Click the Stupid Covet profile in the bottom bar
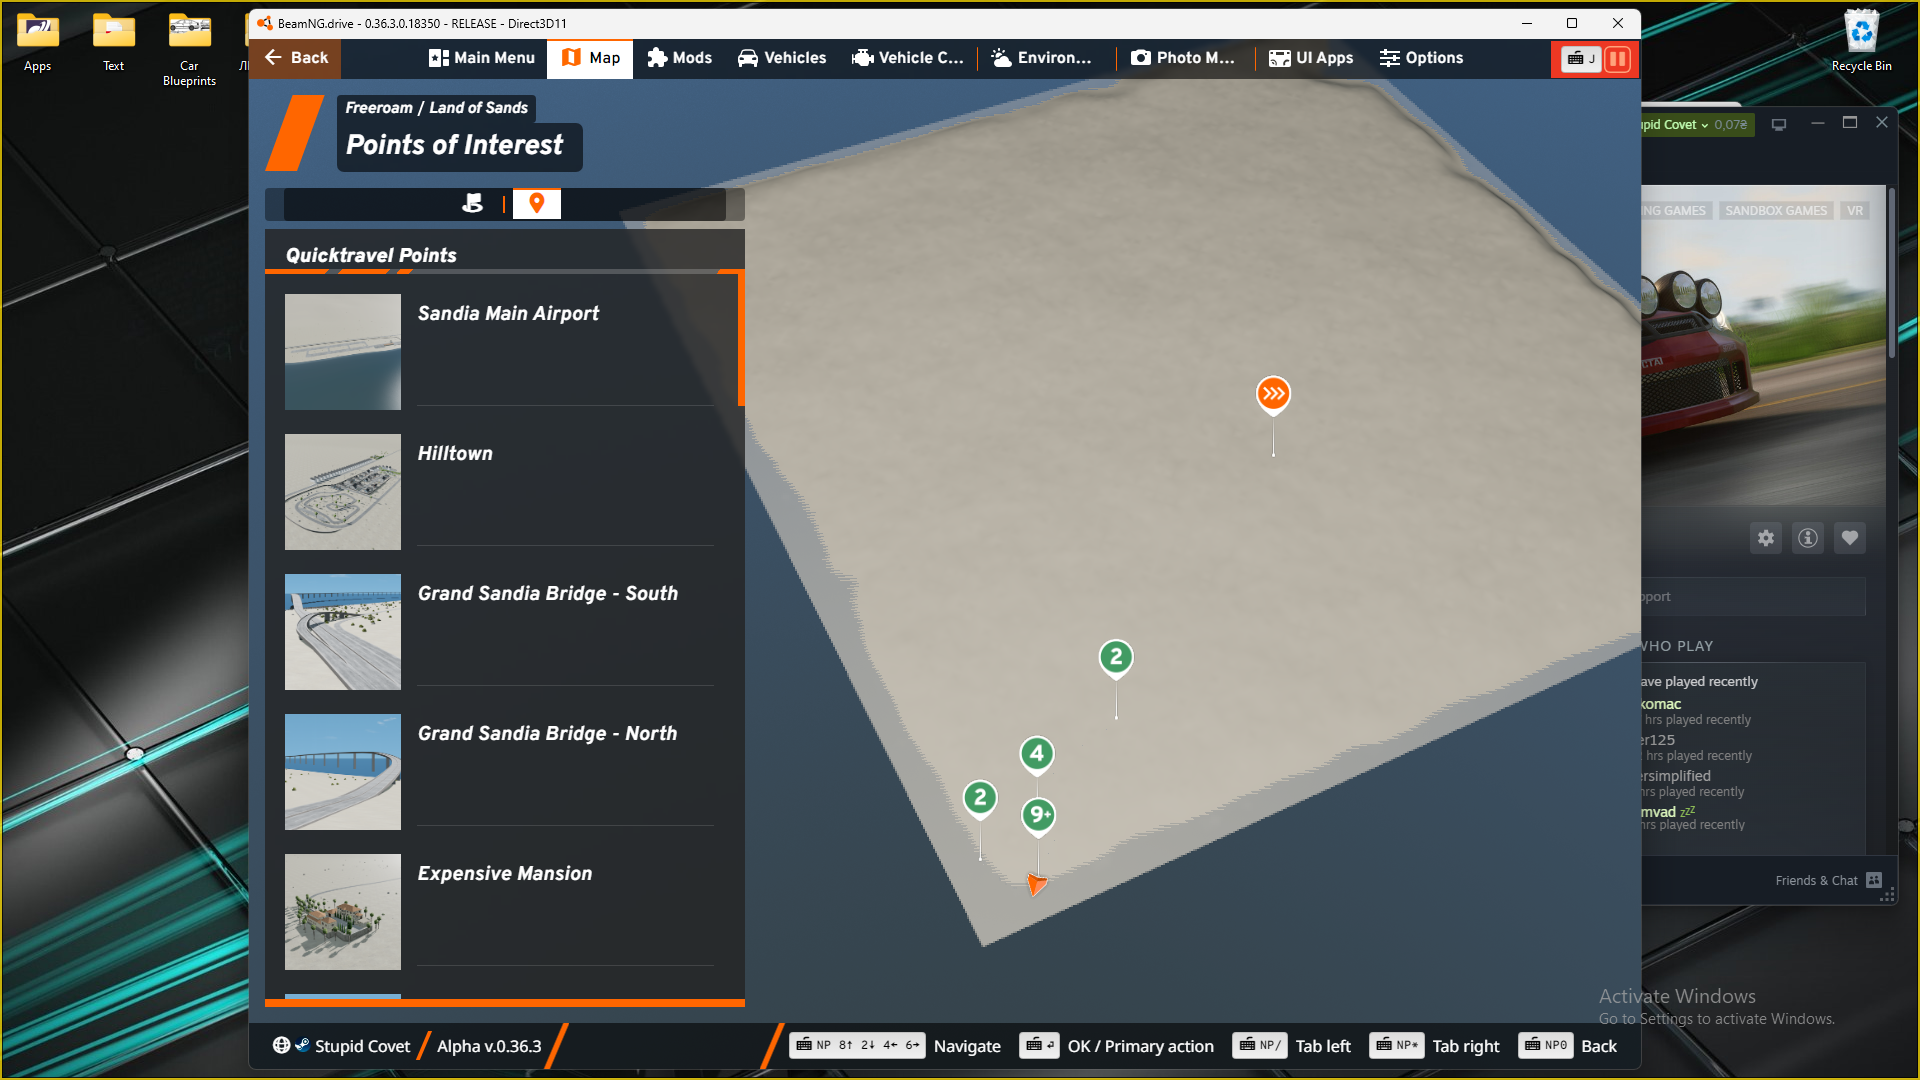Image resolution: width=1920 pixels, height=1080 pixels. pyautogui.click(x=341, y=1046)
